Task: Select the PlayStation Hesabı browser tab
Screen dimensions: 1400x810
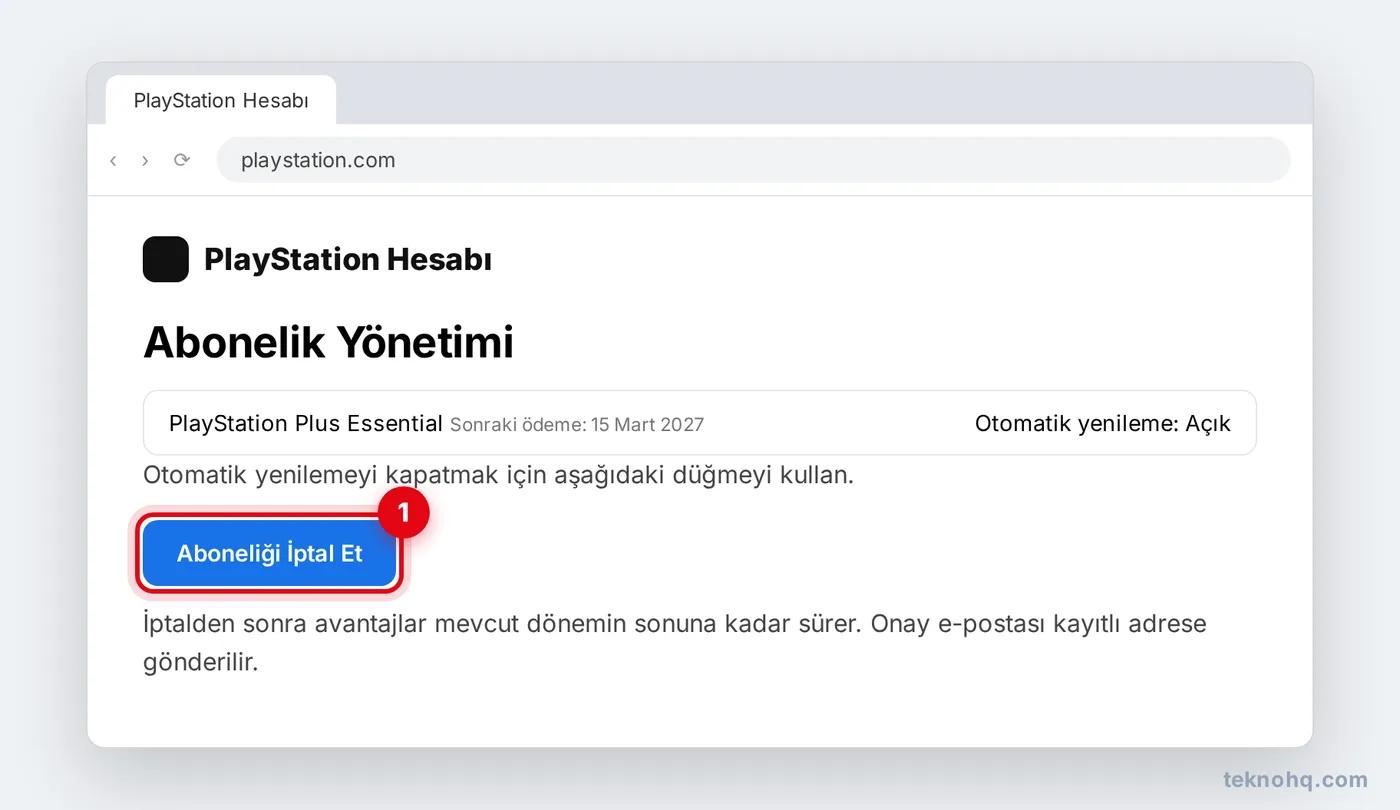Action: (x=221, y=101)
